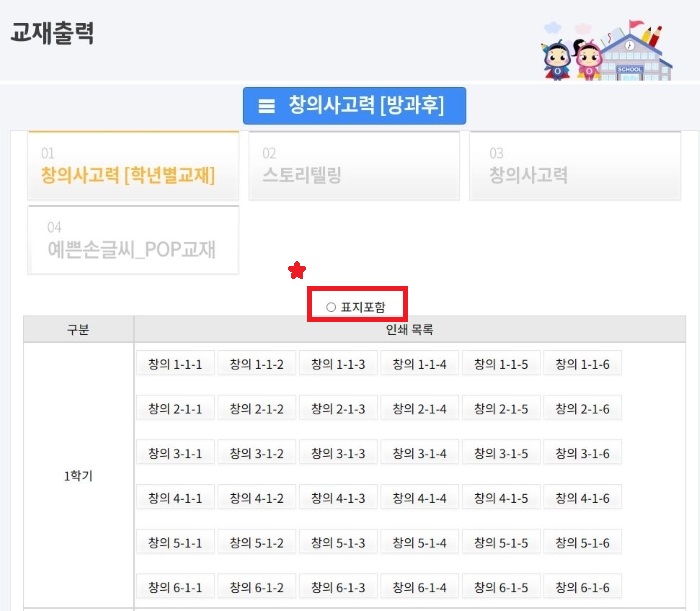Click the 창의 2-1-6 button
The width and height of the screenshot is (700, 611).
[583, 408]
